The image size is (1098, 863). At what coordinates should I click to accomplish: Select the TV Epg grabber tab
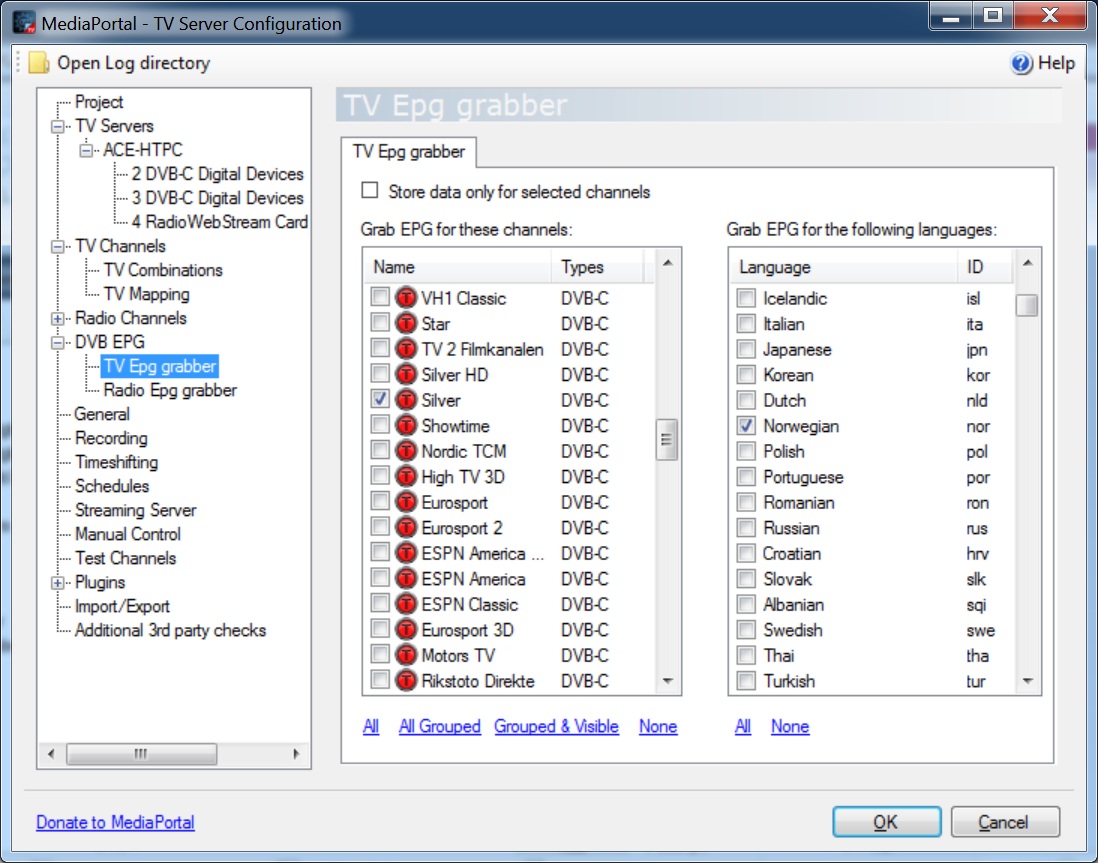coord(409,152)
